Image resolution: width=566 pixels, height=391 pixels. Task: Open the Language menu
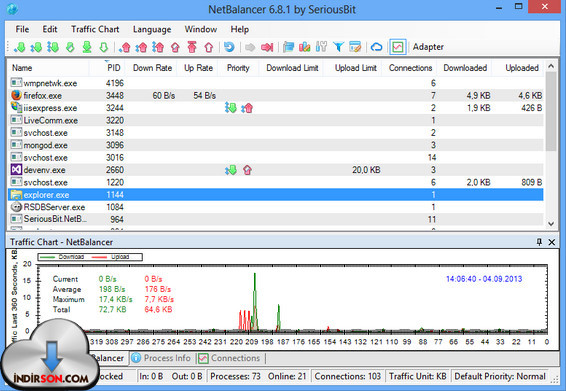(152, 29)
